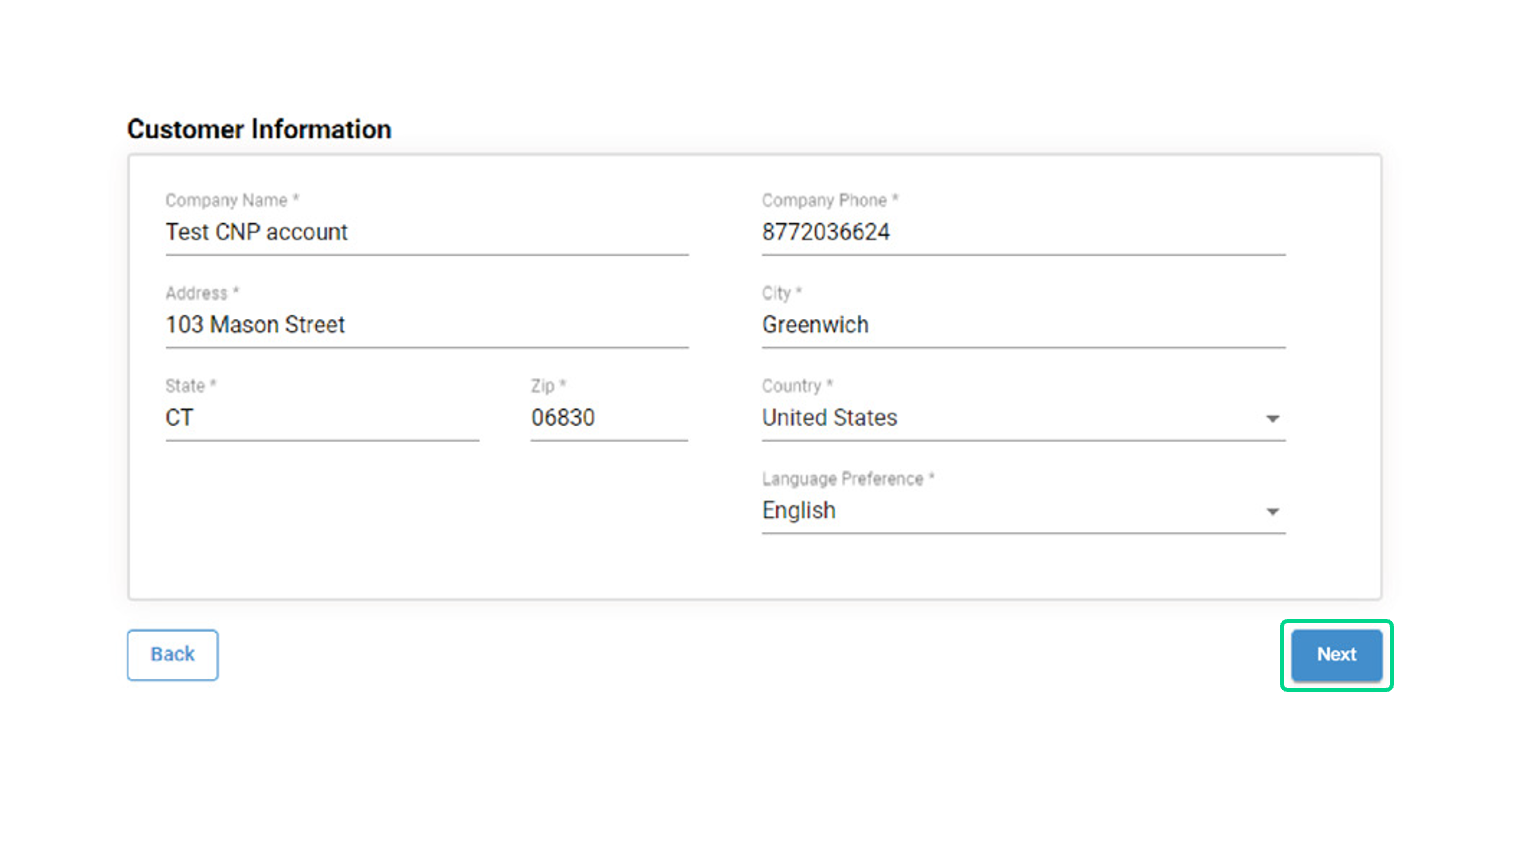The width and height of the screenshot is (1514, 856).
Task: Focus the State field showing CT
Action: pos(180,418)
